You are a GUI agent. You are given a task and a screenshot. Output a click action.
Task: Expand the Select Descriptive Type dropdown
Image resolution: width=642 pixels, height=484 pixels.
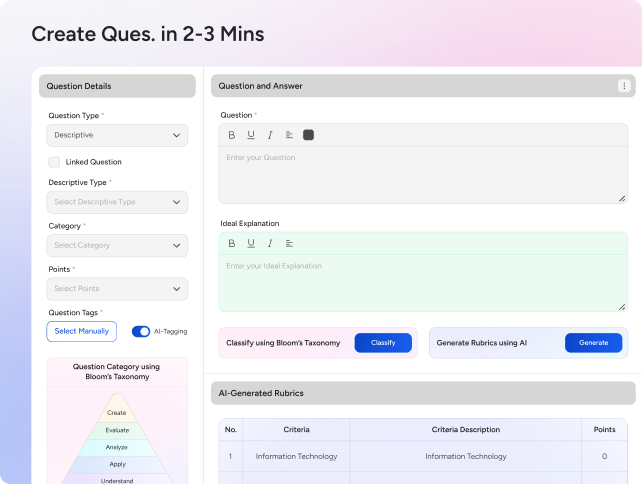117,202
